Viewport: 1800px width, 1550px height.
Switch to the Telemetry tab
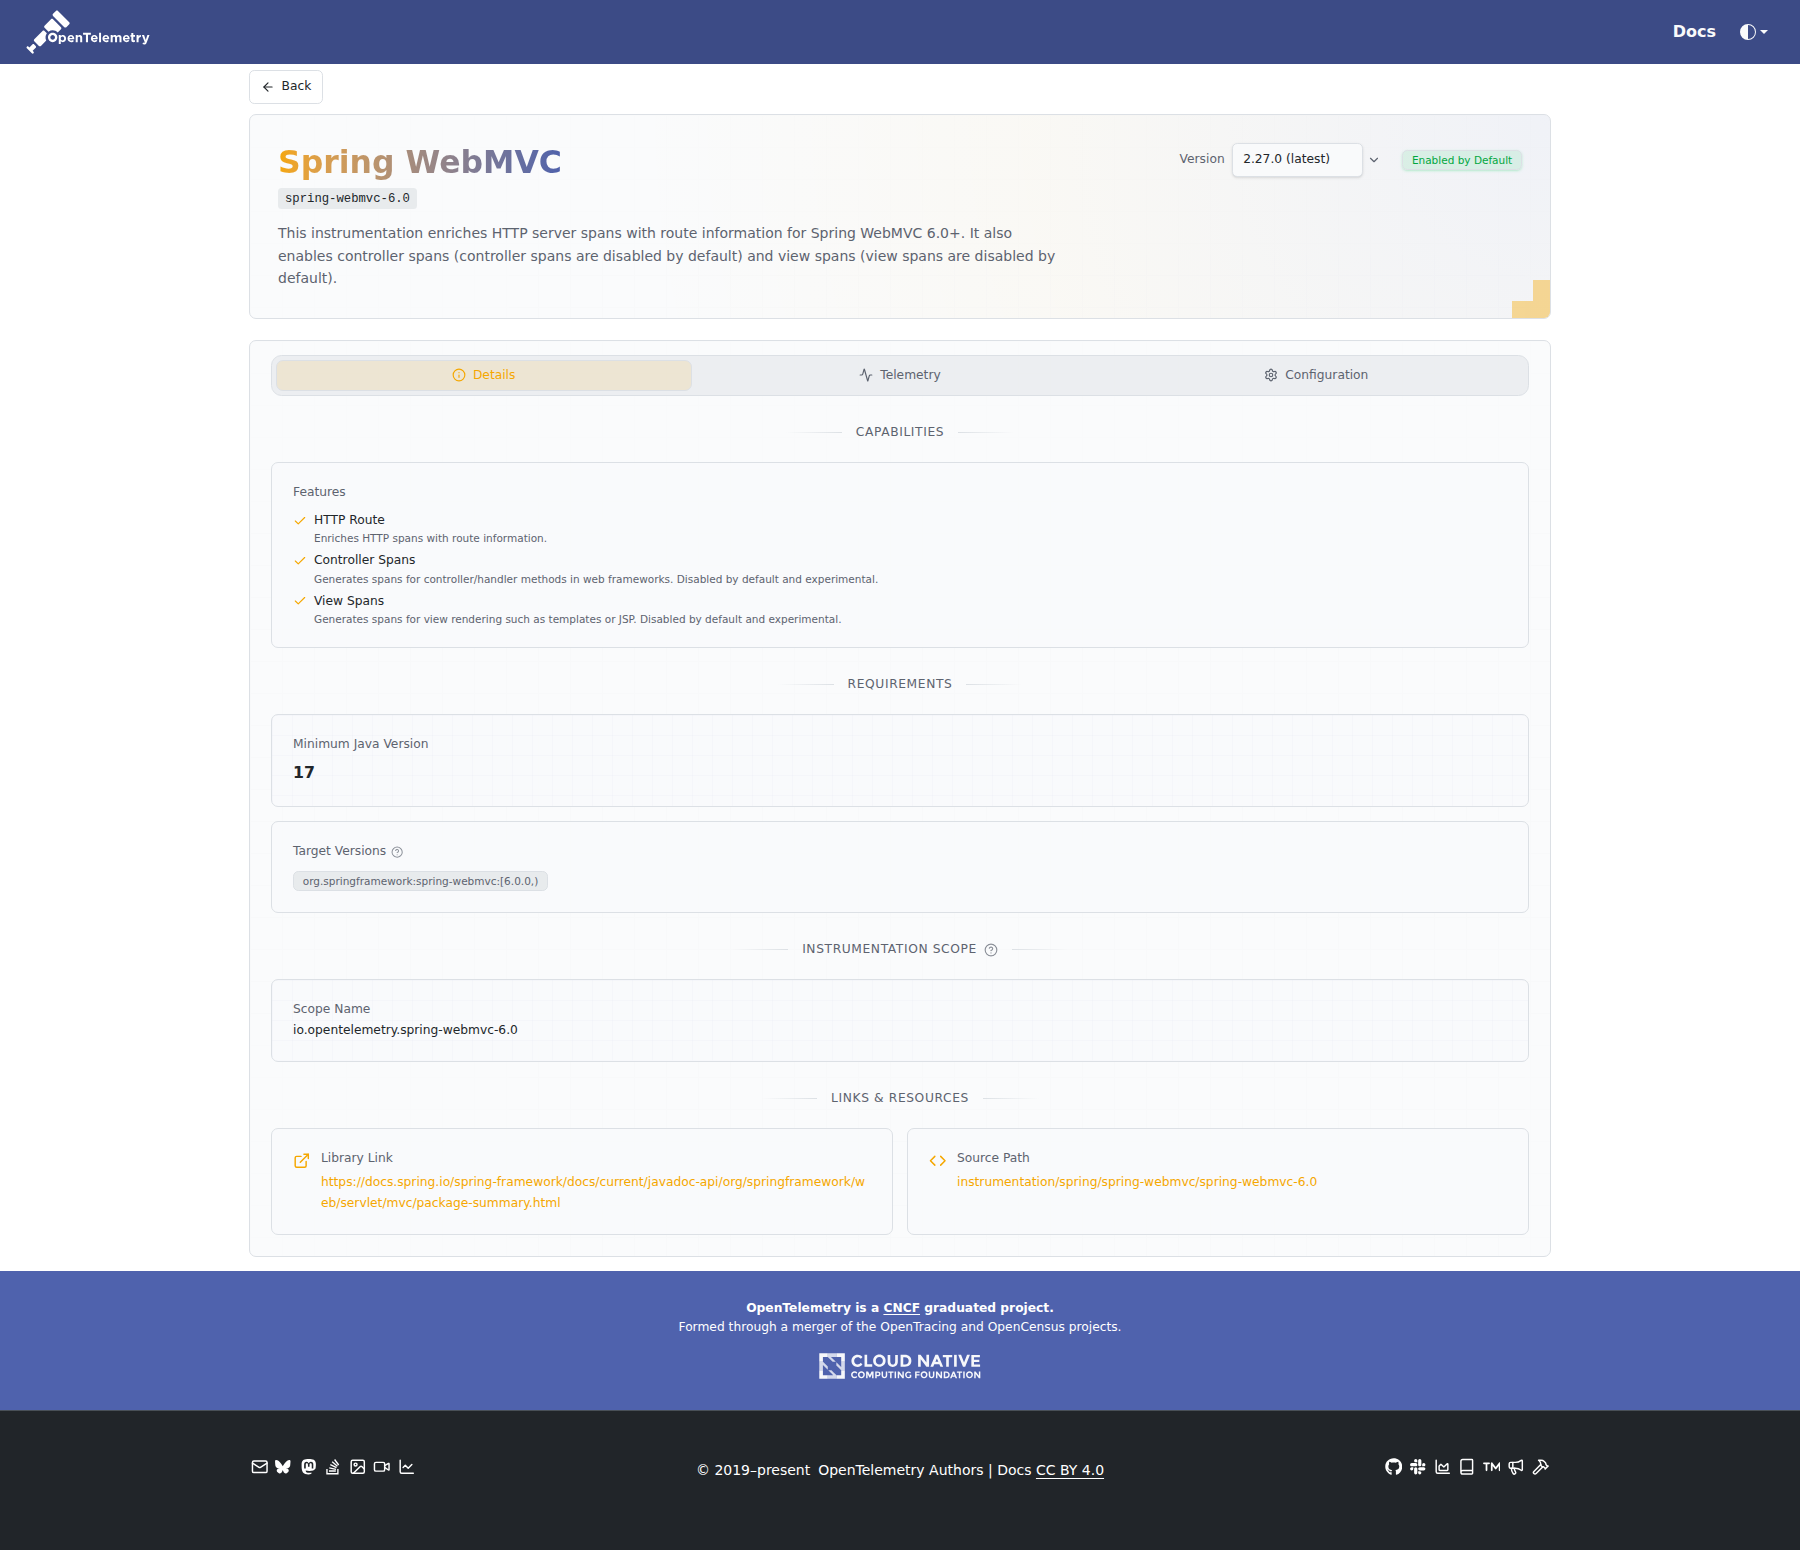pyautogui.click(x=900, y=375)
